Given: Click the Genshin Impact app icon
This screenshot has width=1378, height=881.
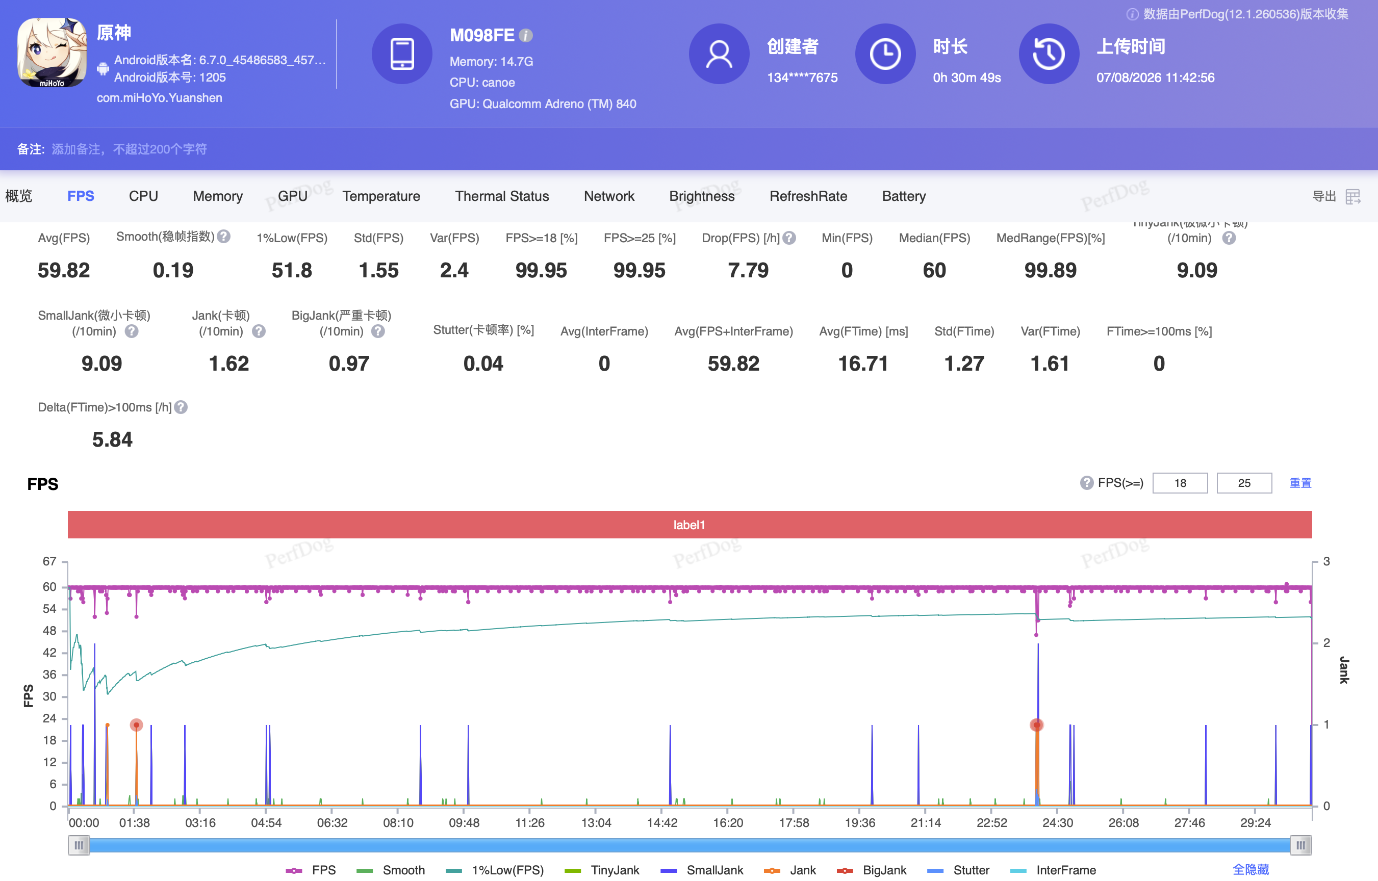Looking at the screenshot, I should (x=52, y=53).
